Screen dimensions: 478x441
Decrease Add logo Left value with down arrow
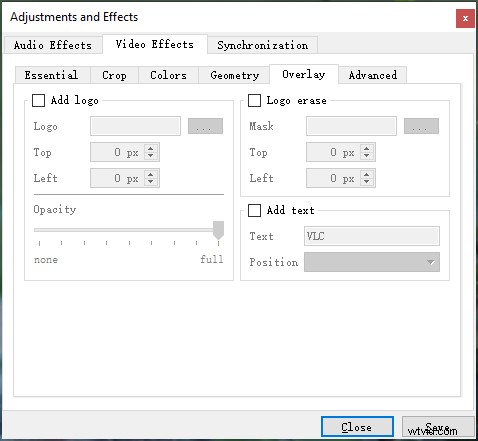[151, 182]
